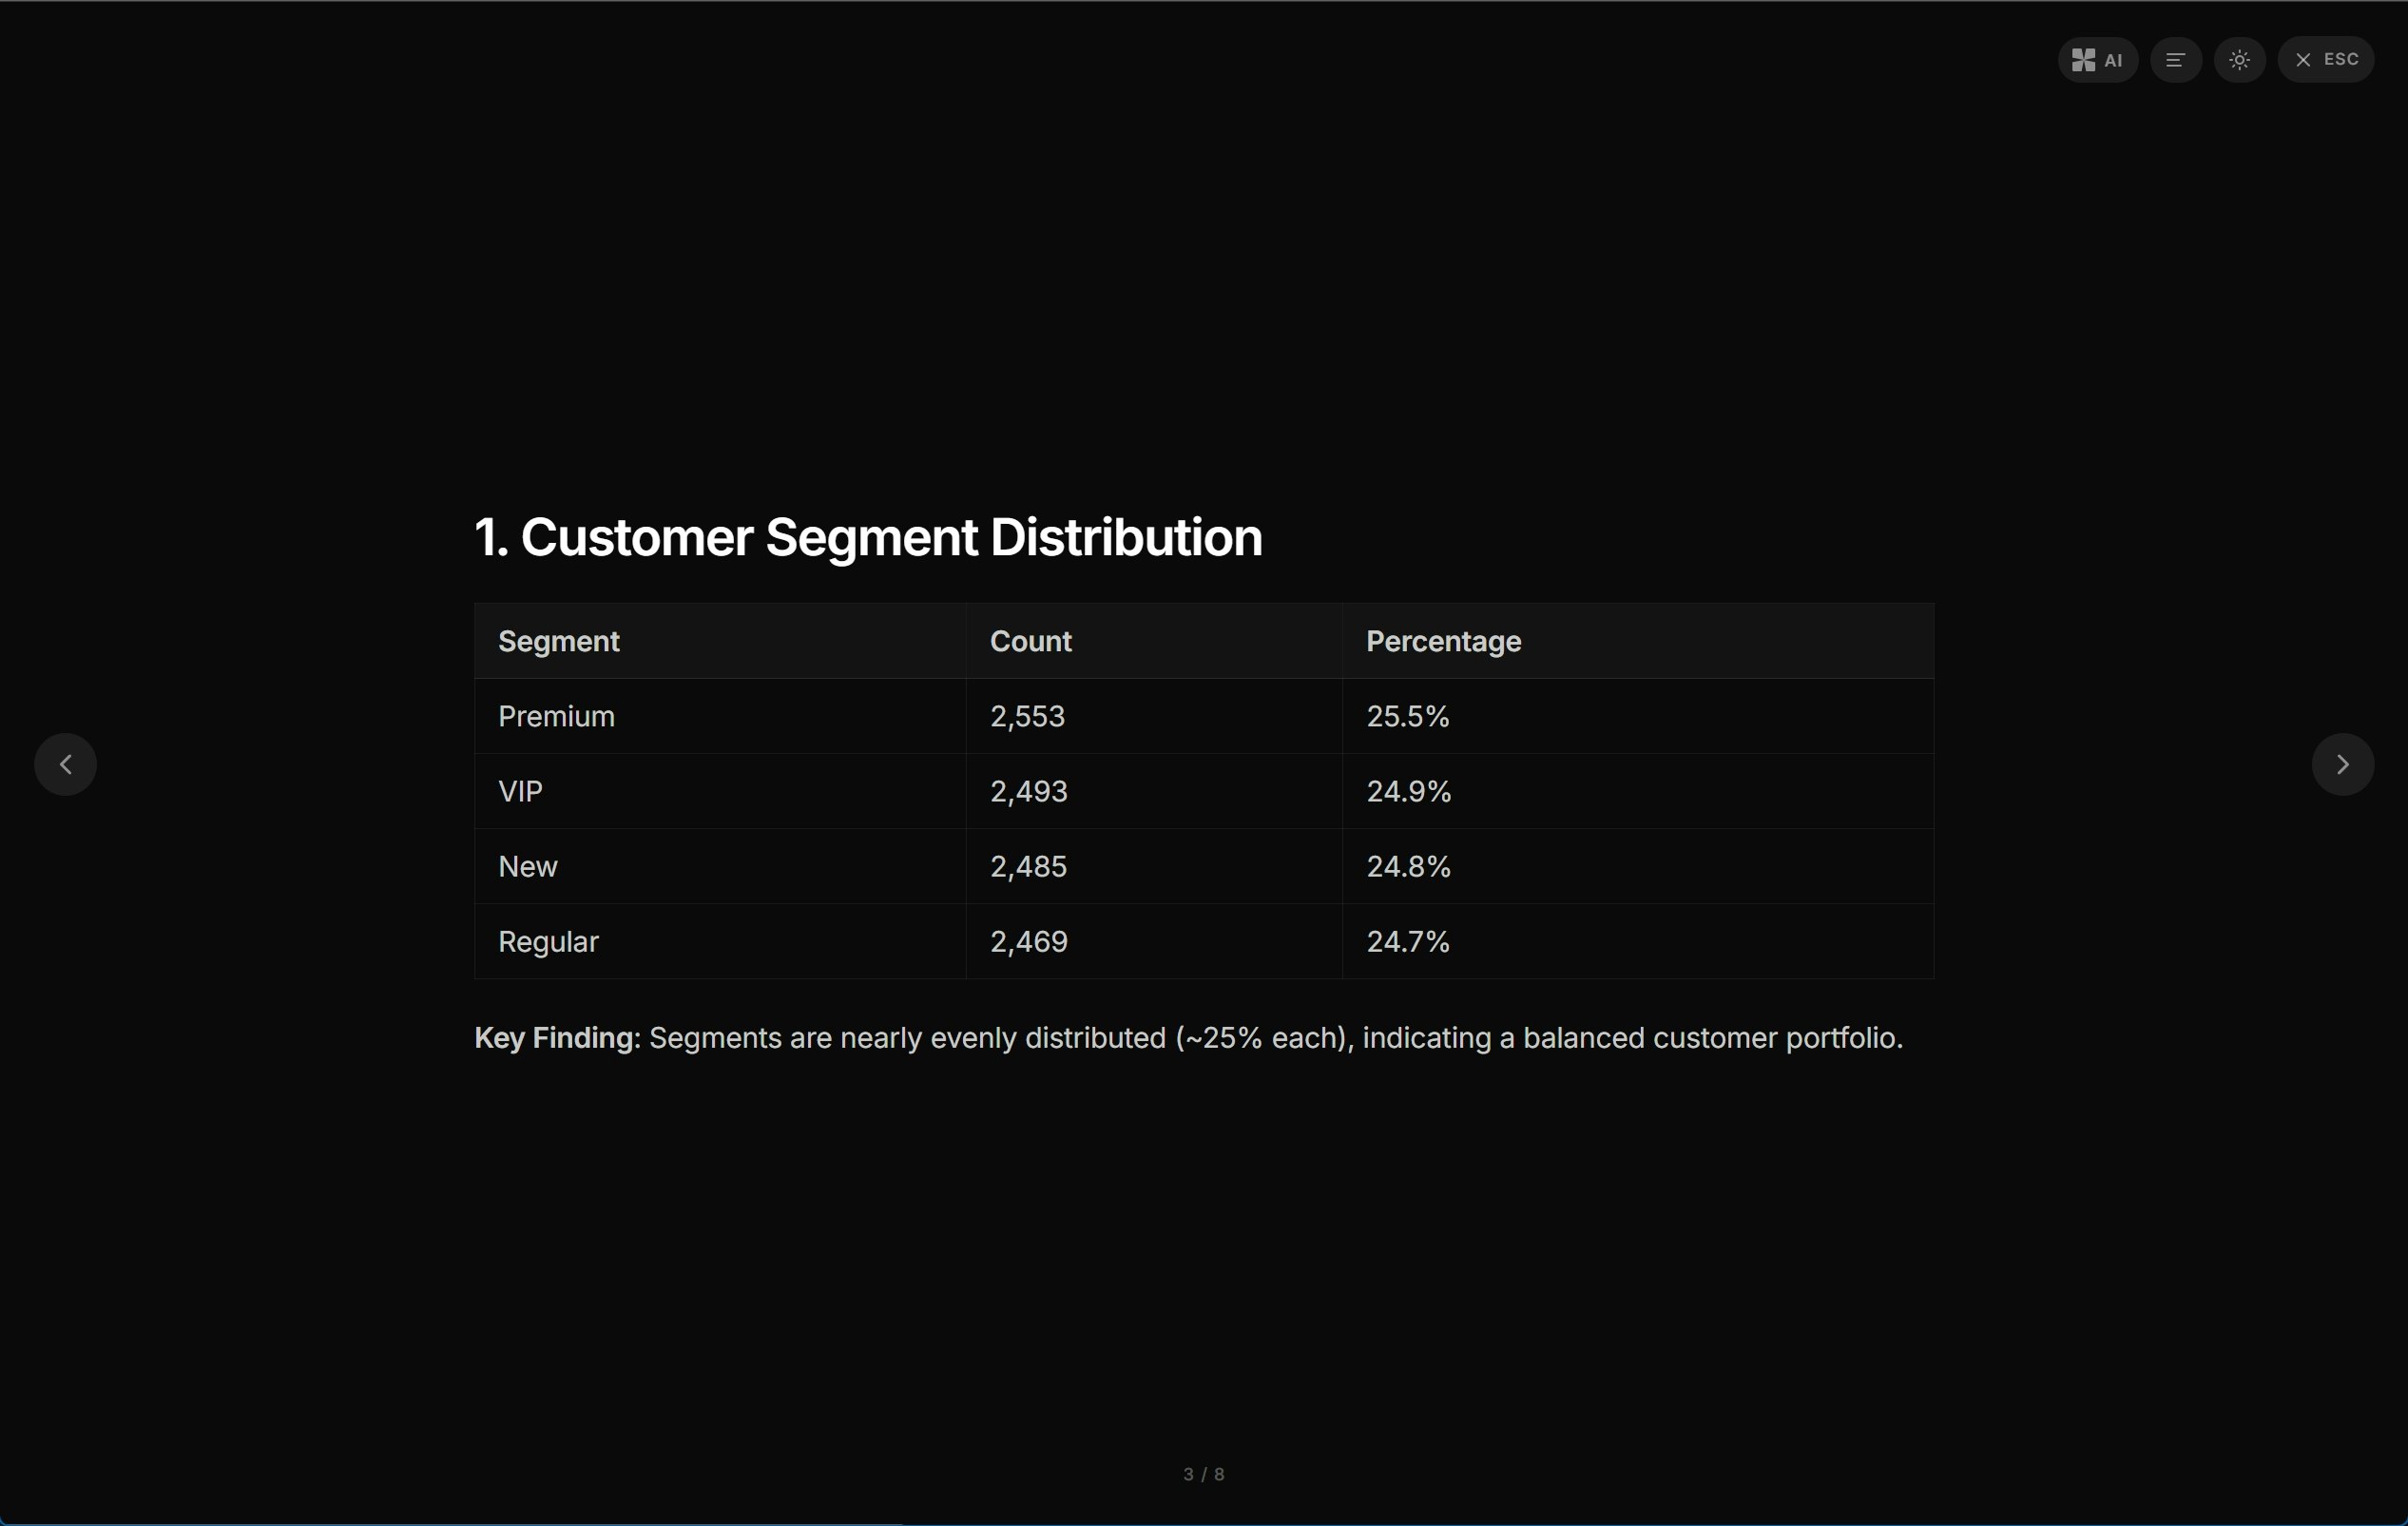Image resolution: width=2408 pixels, height=1526 pixels.
Task: Click the 2,469 count cell
Action: pyautogui.click(x=1154, y=941)
